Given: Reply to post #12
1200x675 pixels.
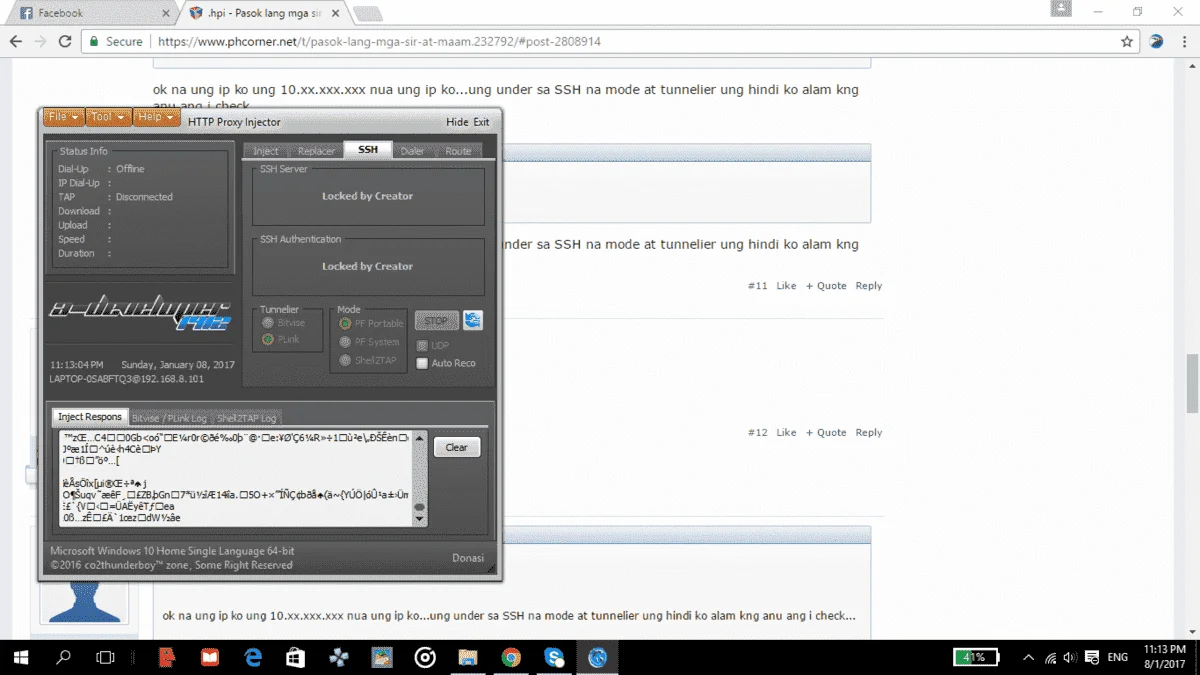Looking at the screenshot, I should click(x=869, y=433).
